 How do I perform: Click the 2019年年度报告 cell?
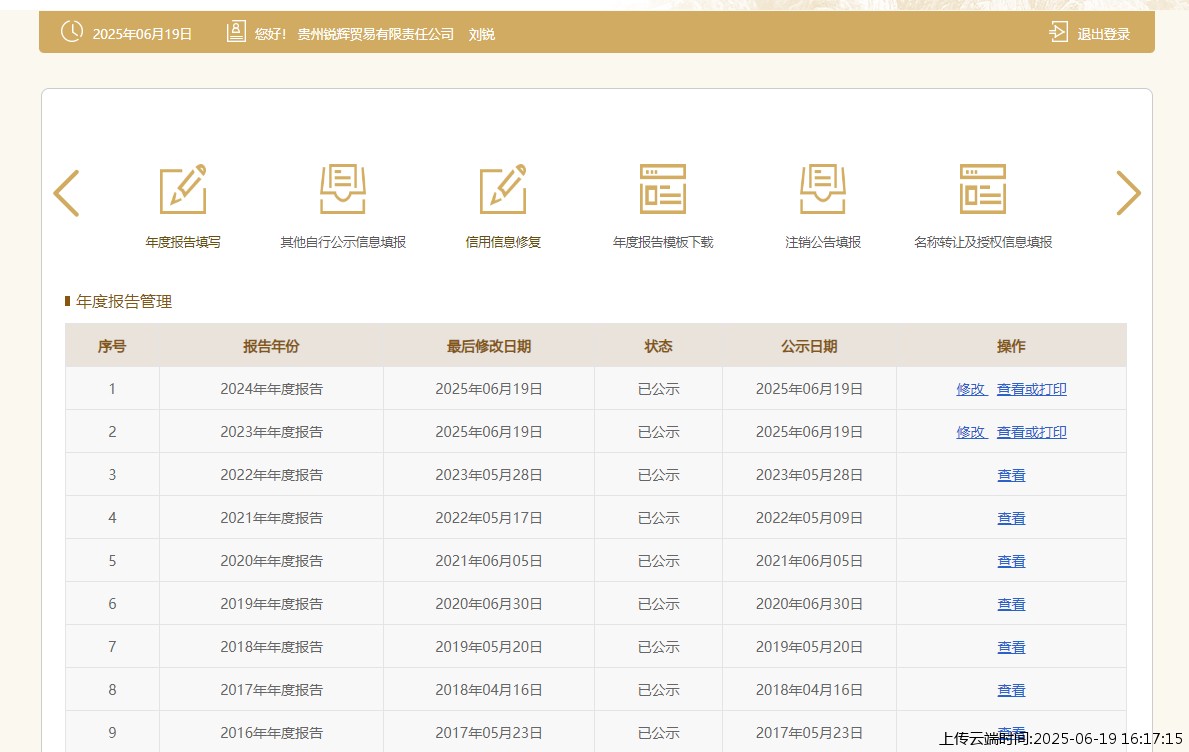point(271,604)
